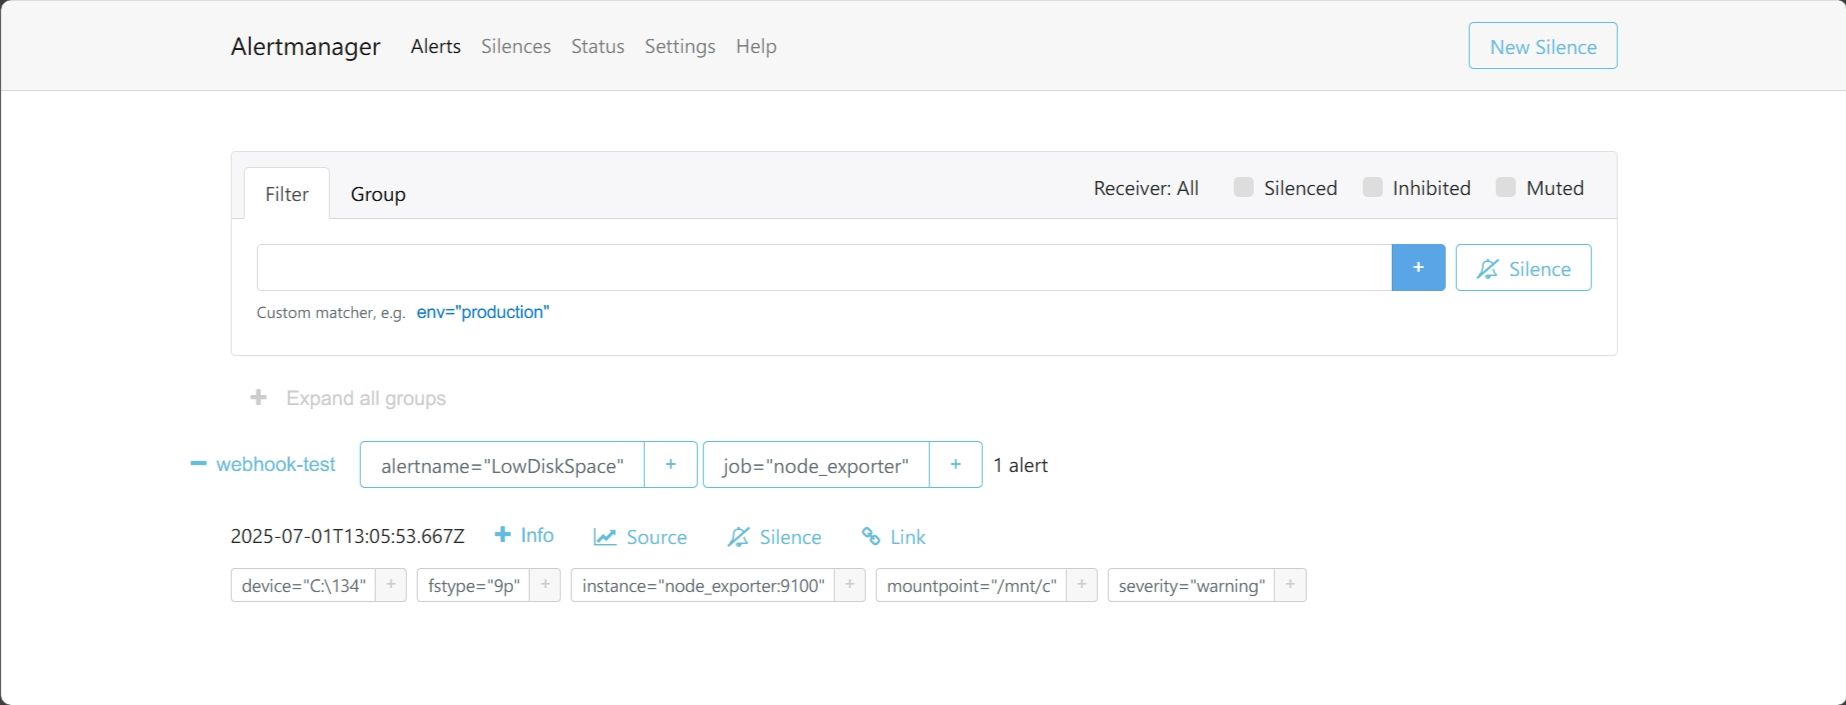
Task: Silence the LowDiskSpace alert
Action: [x=775, y=537]
